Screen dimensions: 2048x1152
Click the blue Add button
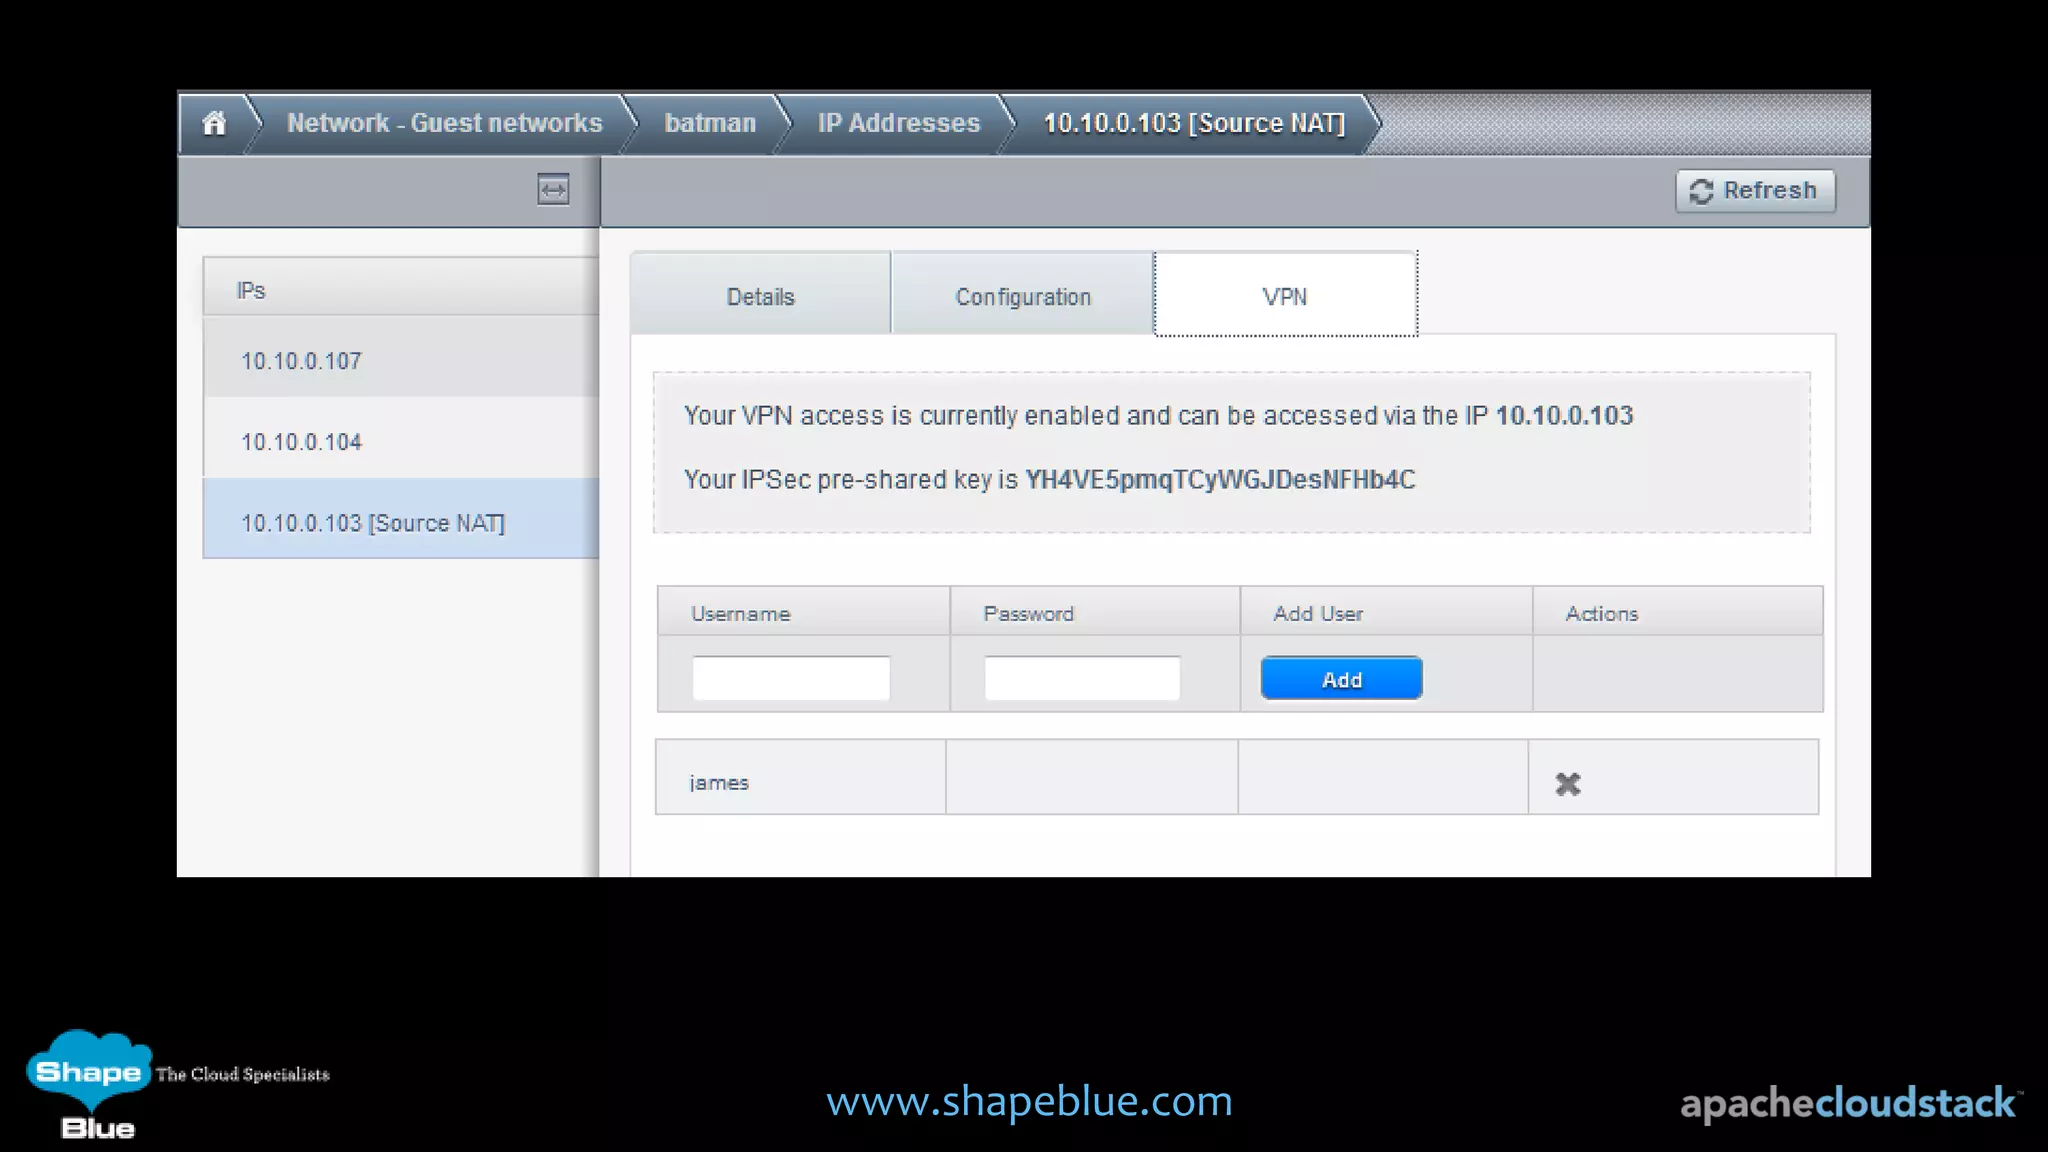coord(1341,678)
